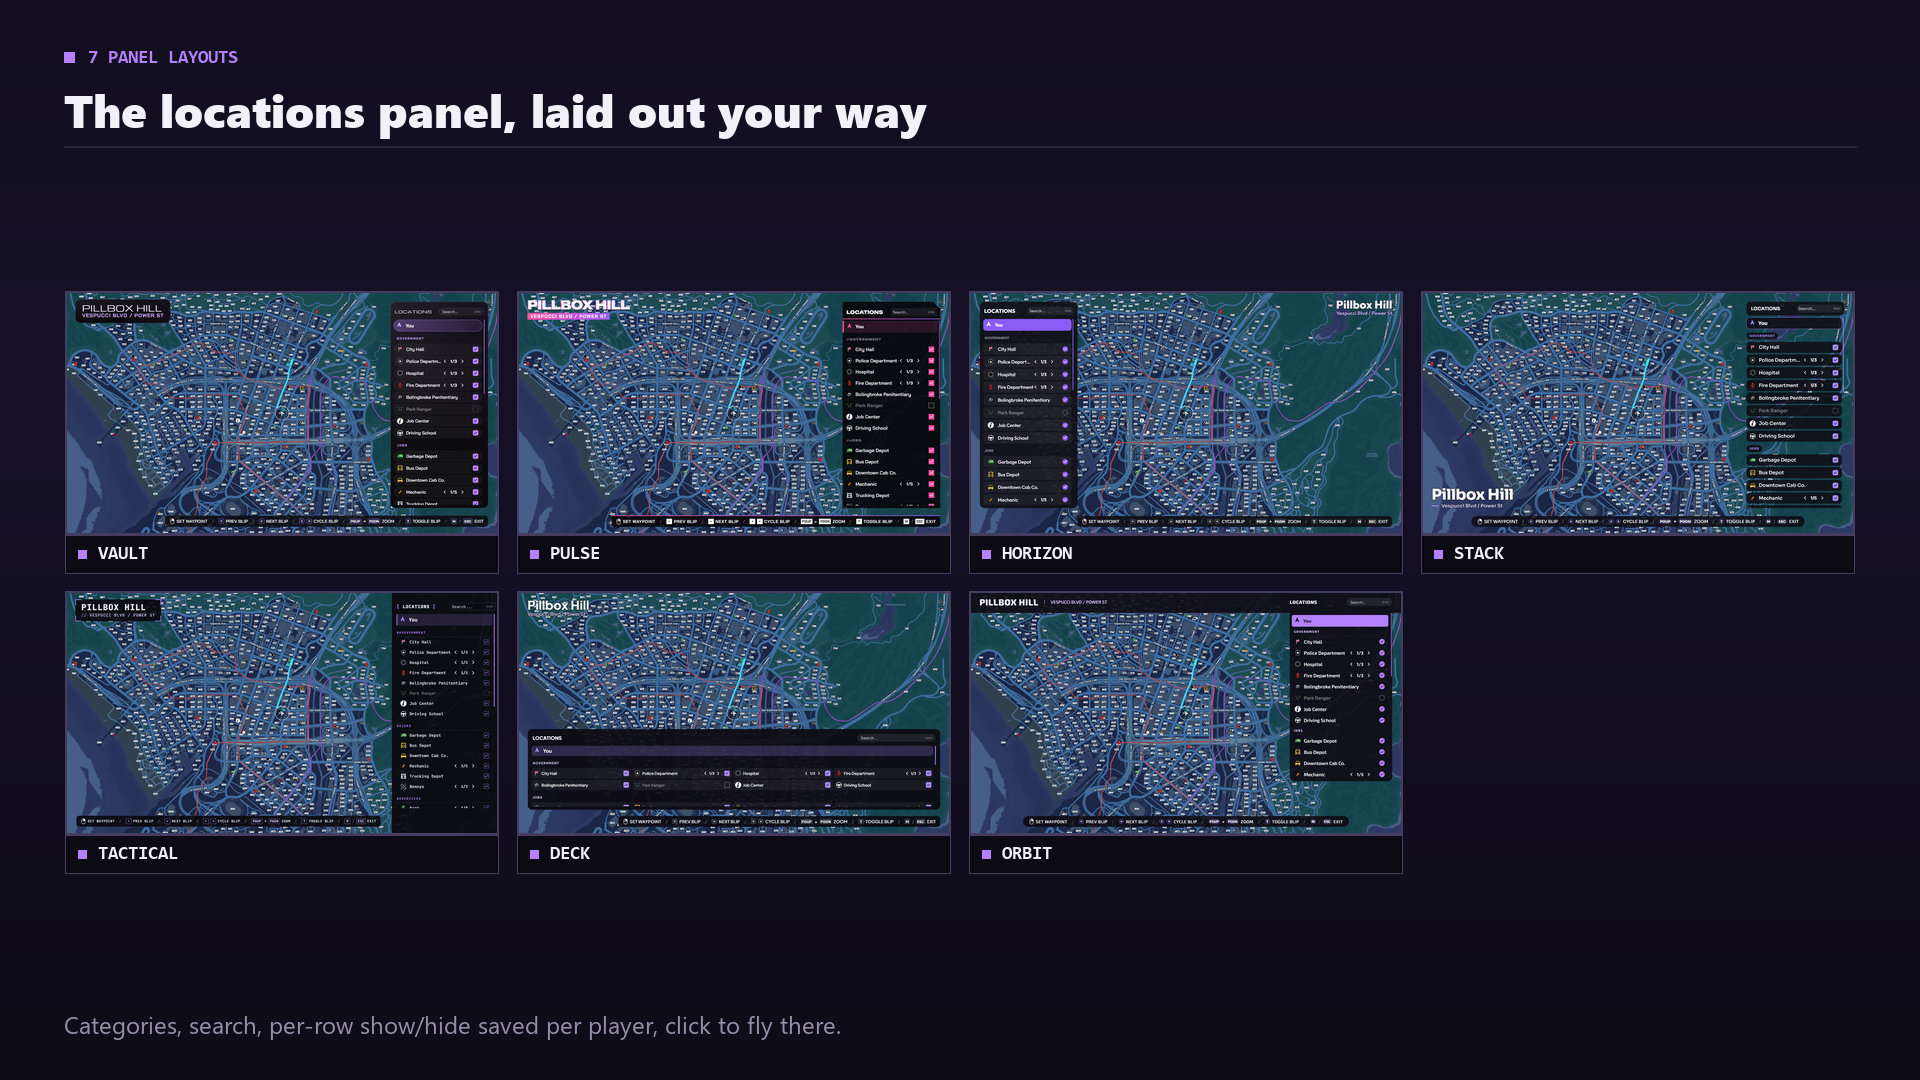1920x1080 pixels.
Task: Go to previous Hospital blip in Deck panel
Action: [806, 773]
